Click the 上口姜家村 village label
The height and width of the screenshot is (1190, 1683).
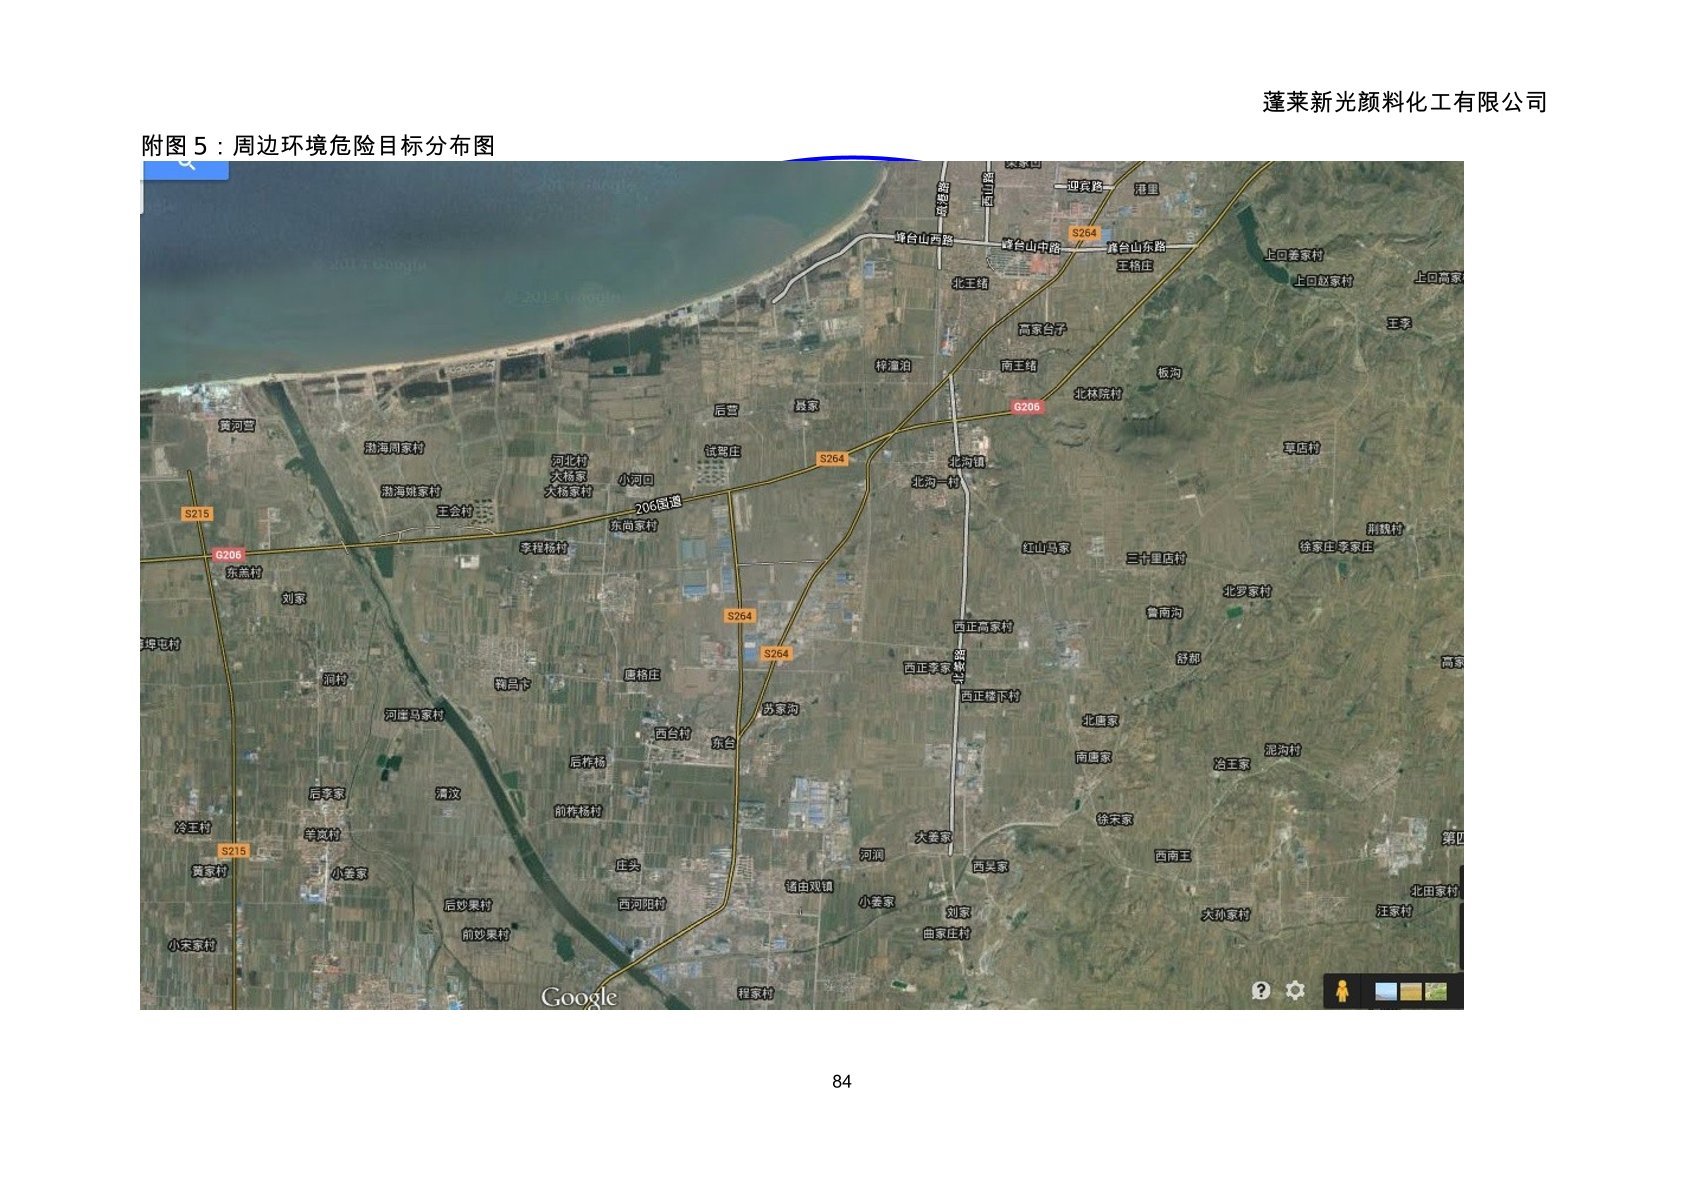(x=1294, y=255)
